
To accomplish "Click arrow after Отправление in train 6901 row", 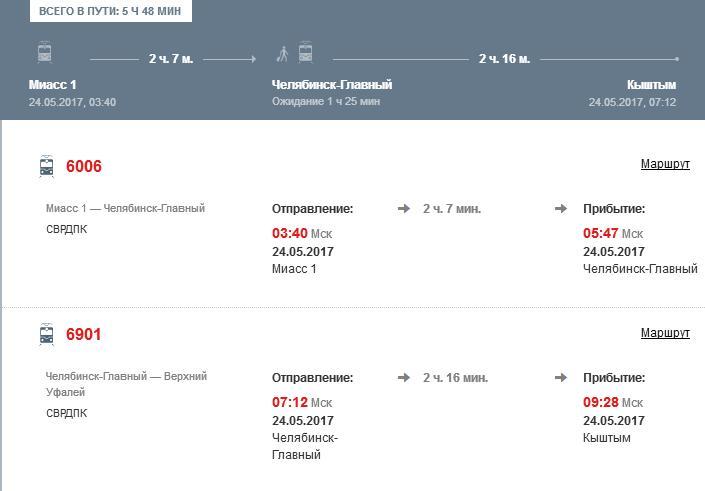I will point(404,378).
